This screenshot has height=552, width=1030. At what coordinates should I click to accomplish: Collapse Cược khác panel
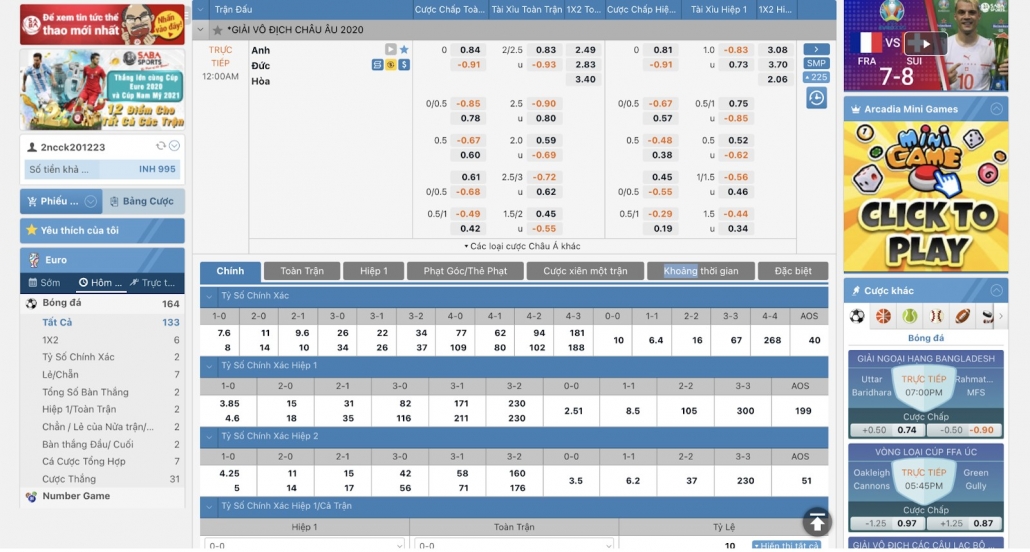(996, 290)
